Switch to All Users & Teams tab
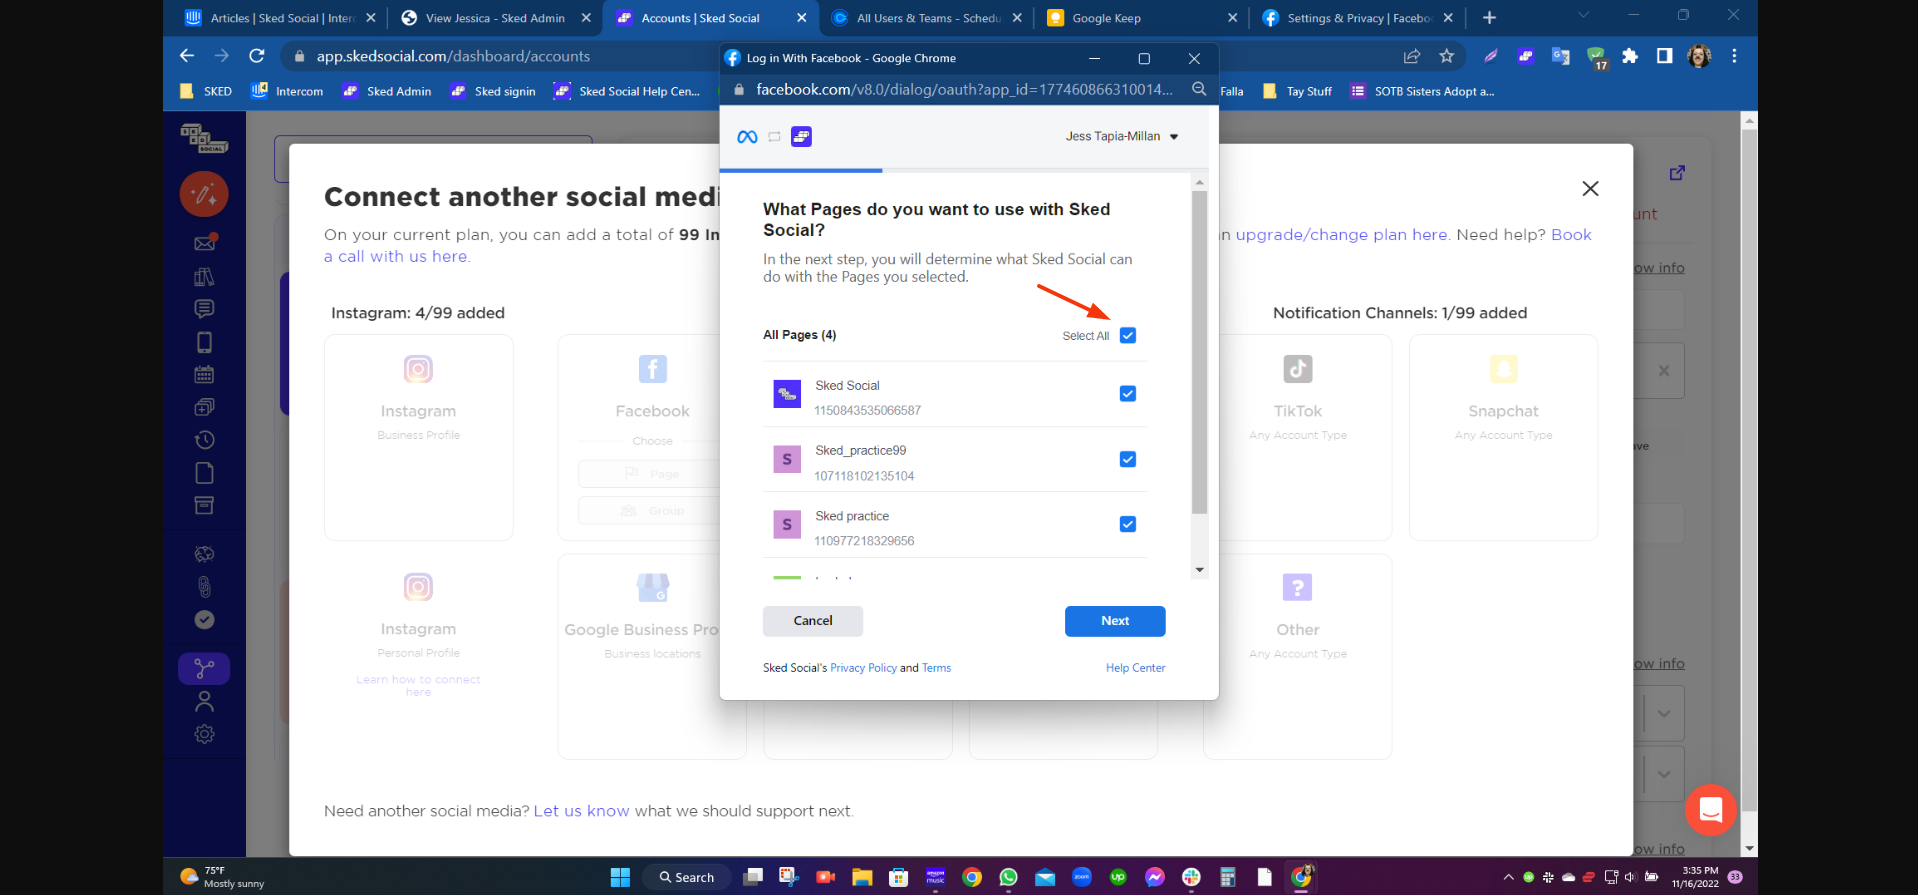This screenshot has height=895, width=1918. [927, 18]
